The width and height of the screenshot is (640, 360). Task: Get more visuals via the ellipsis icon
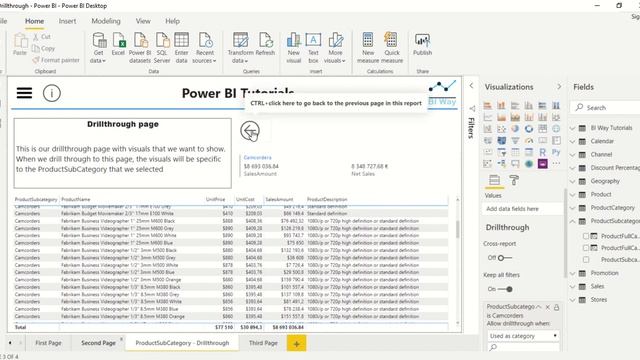click(556, 164)
